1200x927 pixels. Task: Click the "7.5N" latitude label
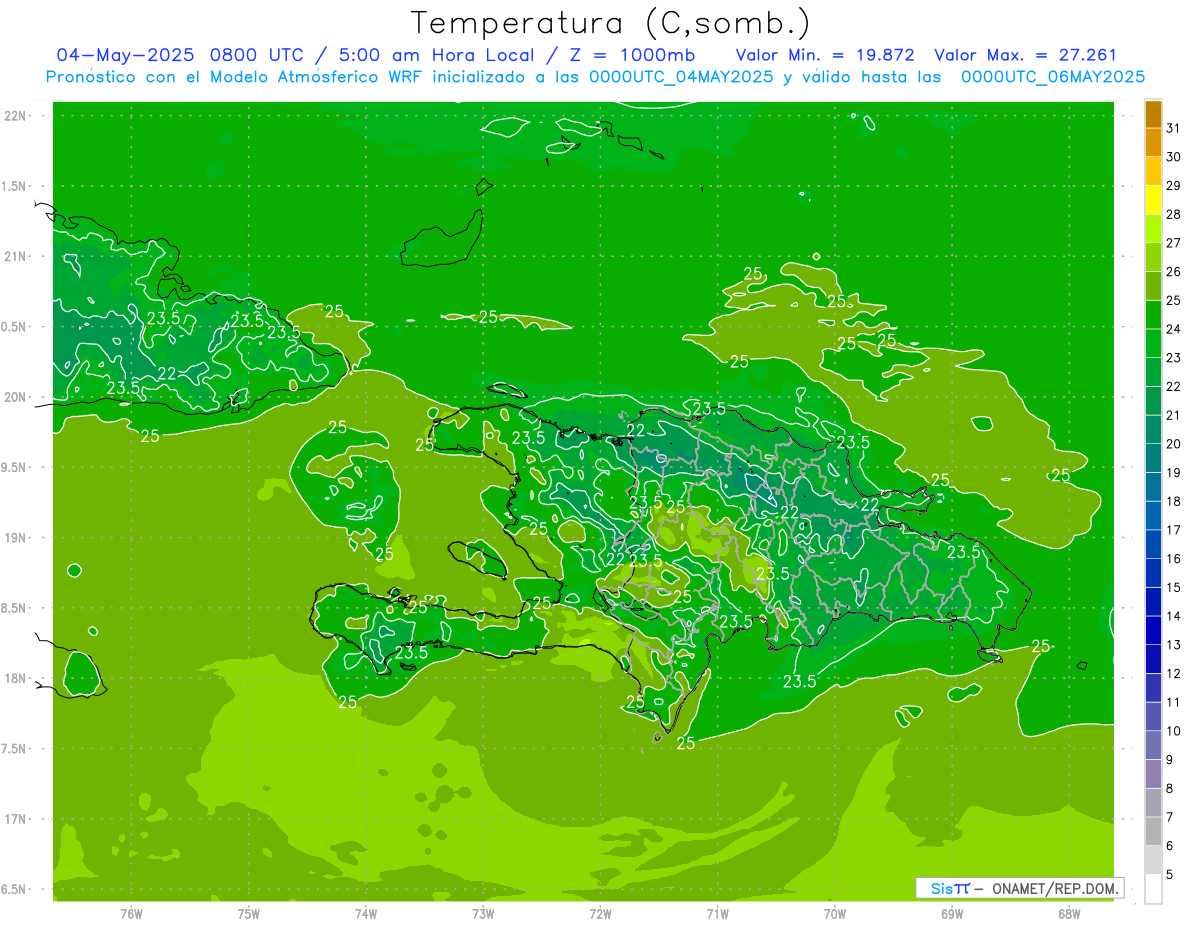coord(16,749)
